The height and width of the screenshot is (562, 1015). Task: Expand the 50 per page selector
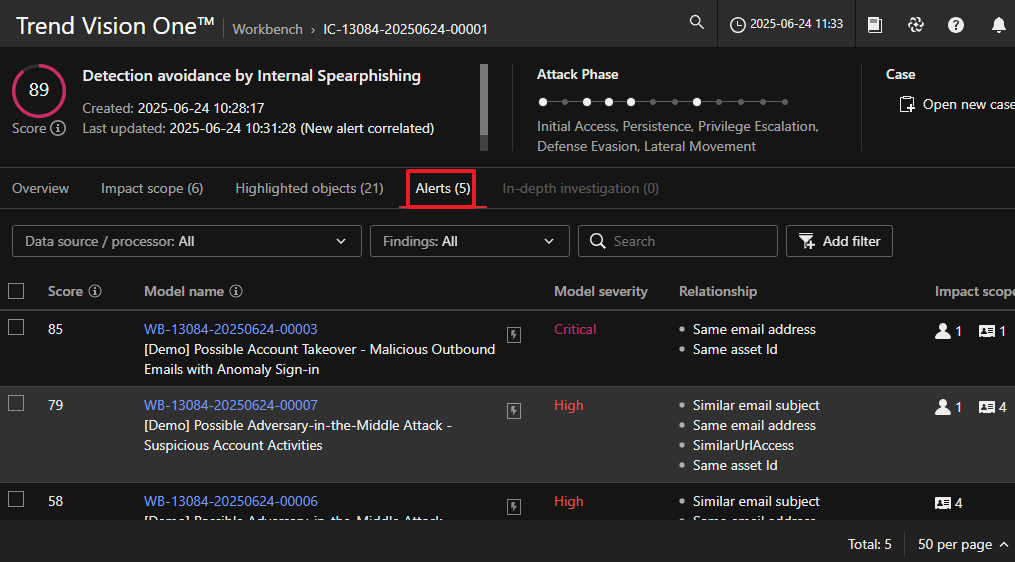[x=962, y=545]
